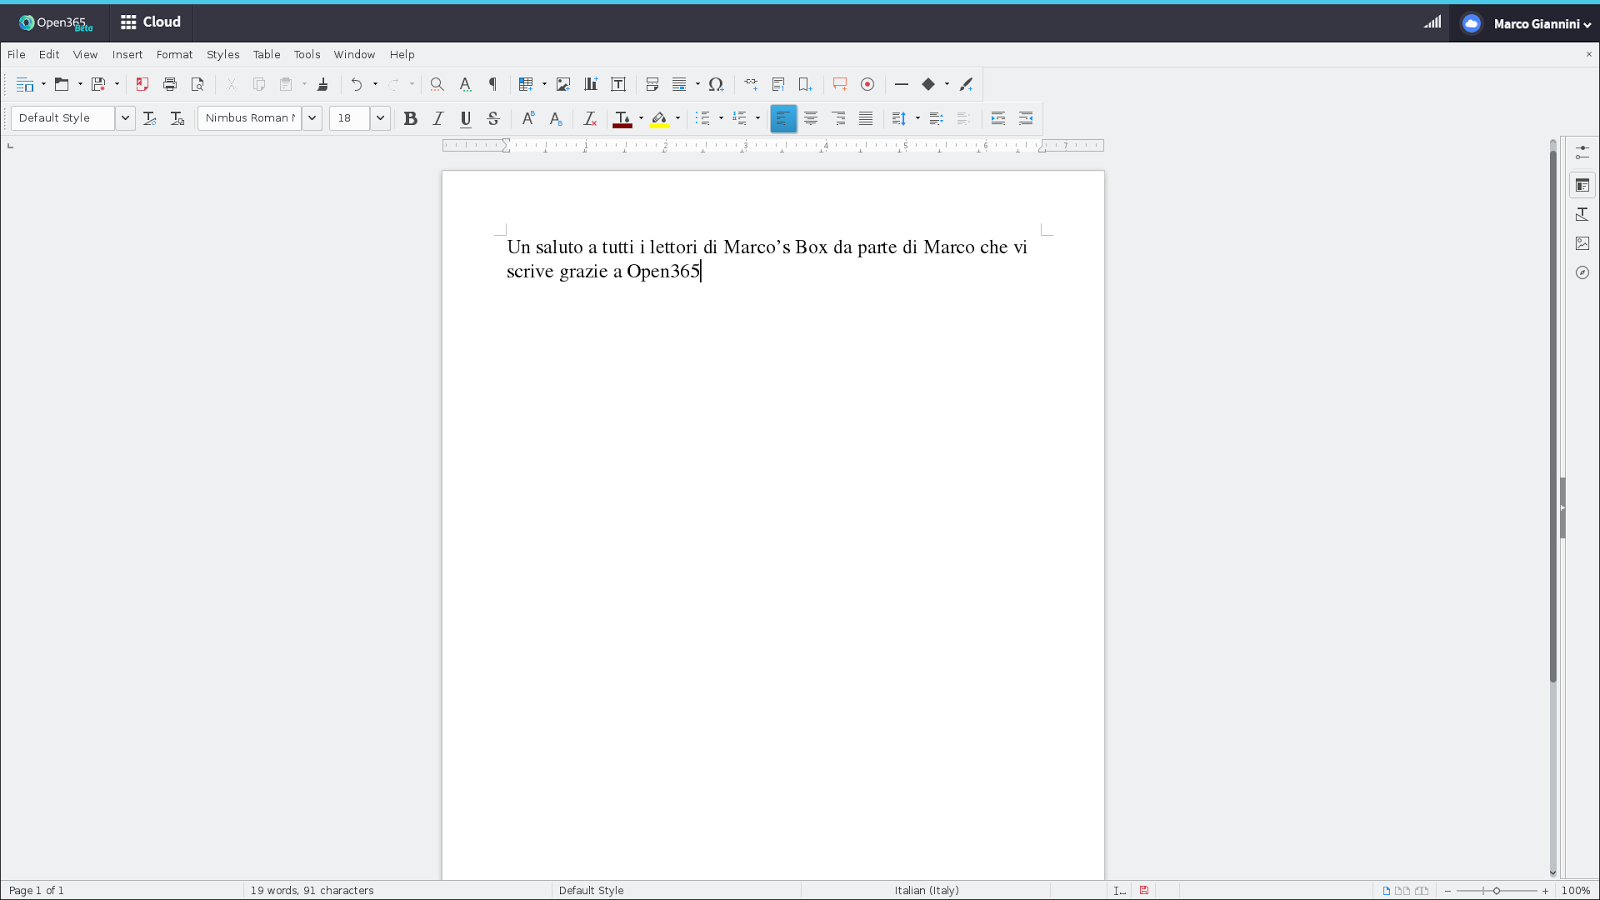Screen dimensions: 1600x900
Task: Center the paragraph text
Action: [811, 119]
